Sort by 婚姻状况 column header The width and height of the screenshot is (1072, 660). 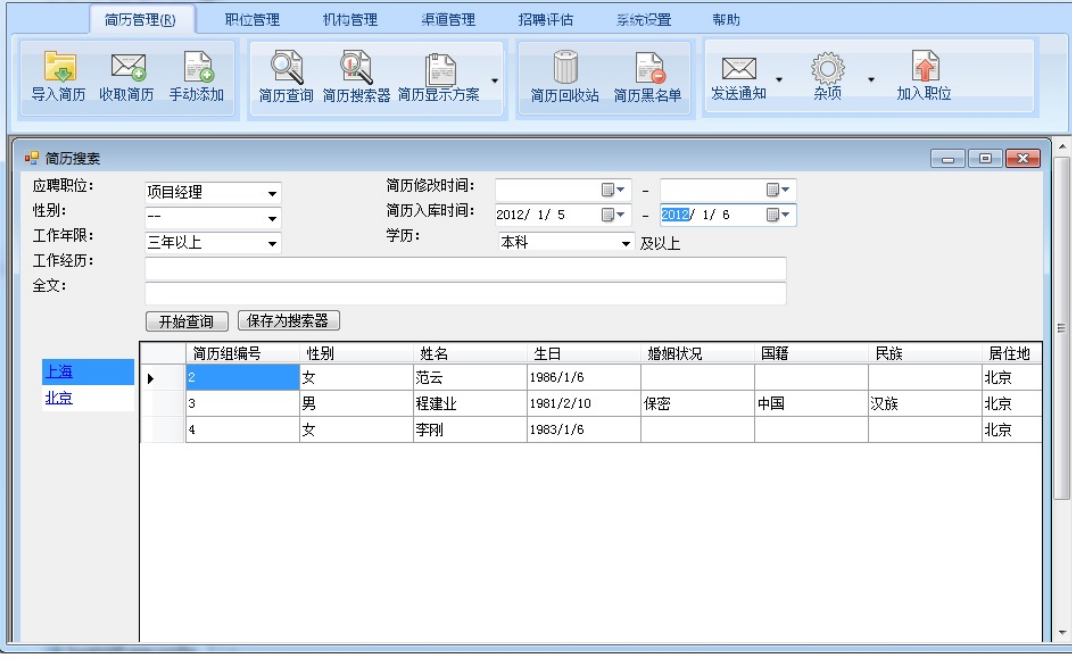pos(697,354)
